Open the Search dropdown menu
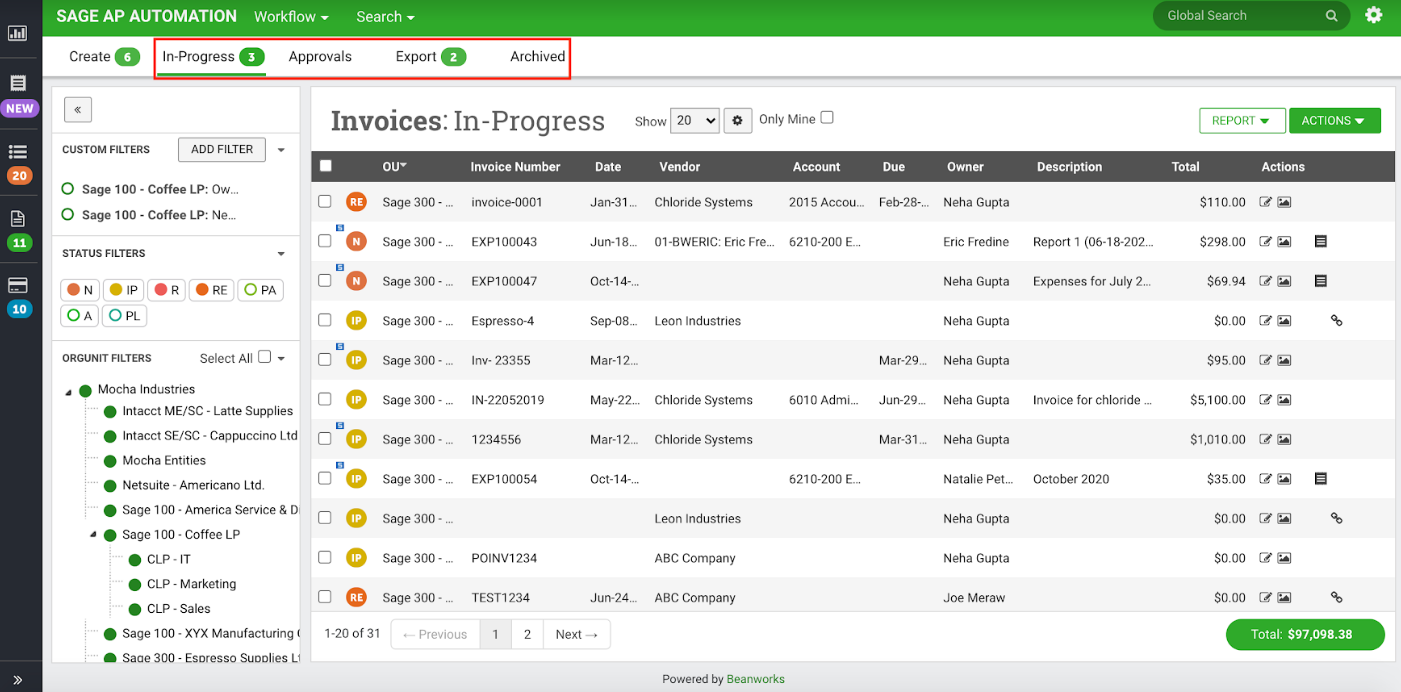The width and height of the screenshot is (1401, 692). (x=385, y=17)
